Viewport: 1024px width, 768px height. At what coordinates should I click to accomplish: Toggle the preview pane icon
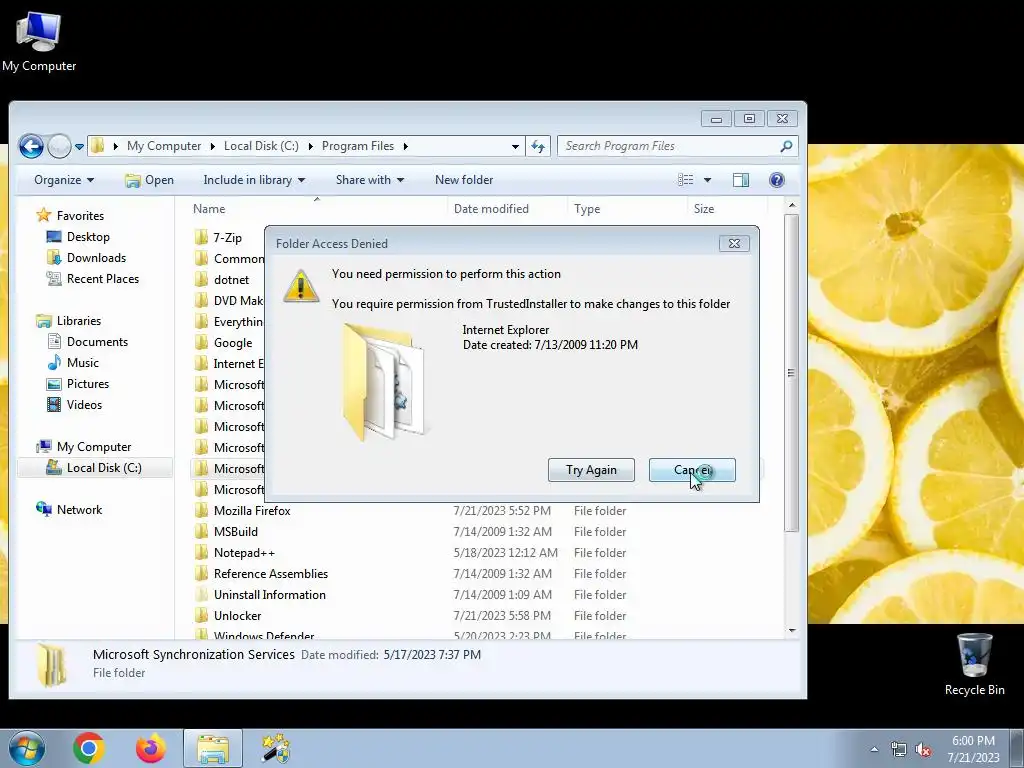pyautogui.click(x=741, y=180)
